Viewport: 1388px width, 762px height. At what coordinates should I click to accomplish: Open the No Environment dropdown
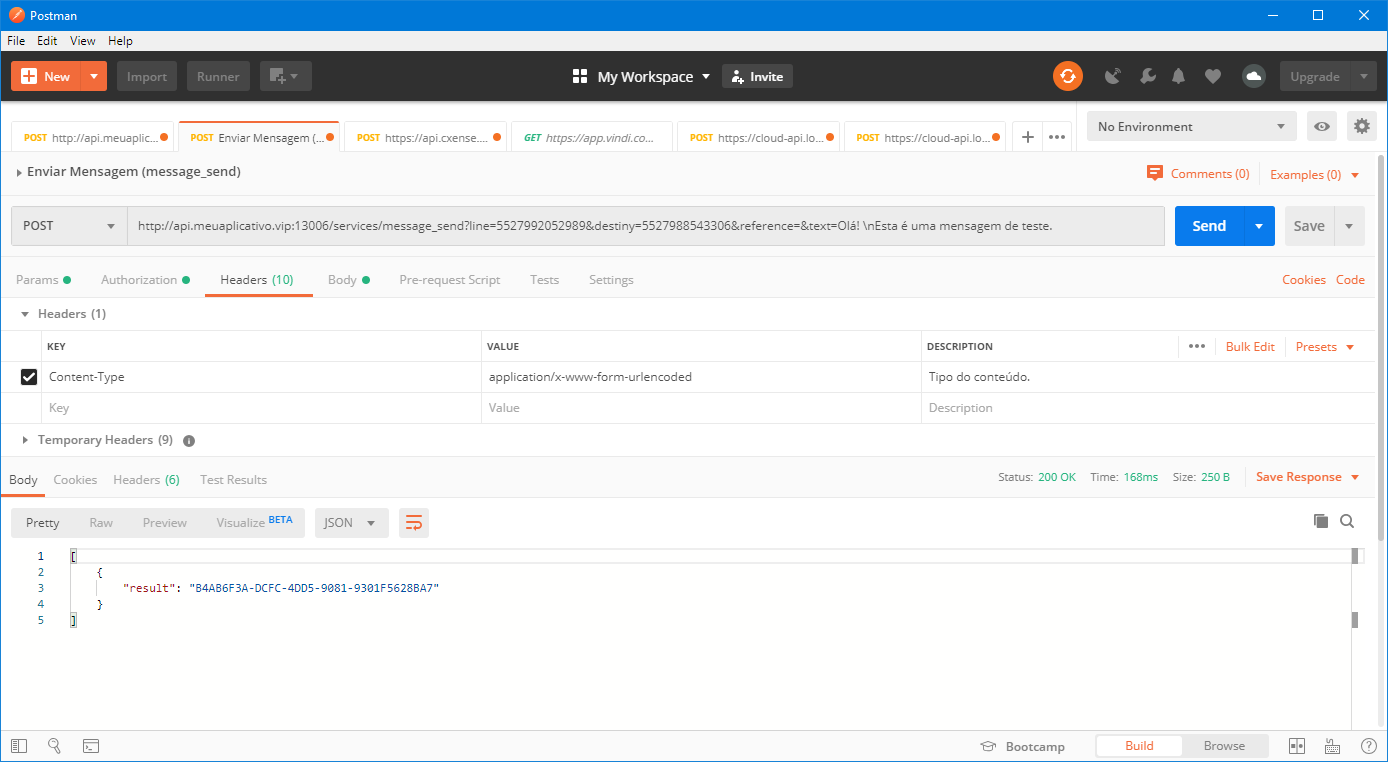pyautogui.click(x=1190, y=127)
